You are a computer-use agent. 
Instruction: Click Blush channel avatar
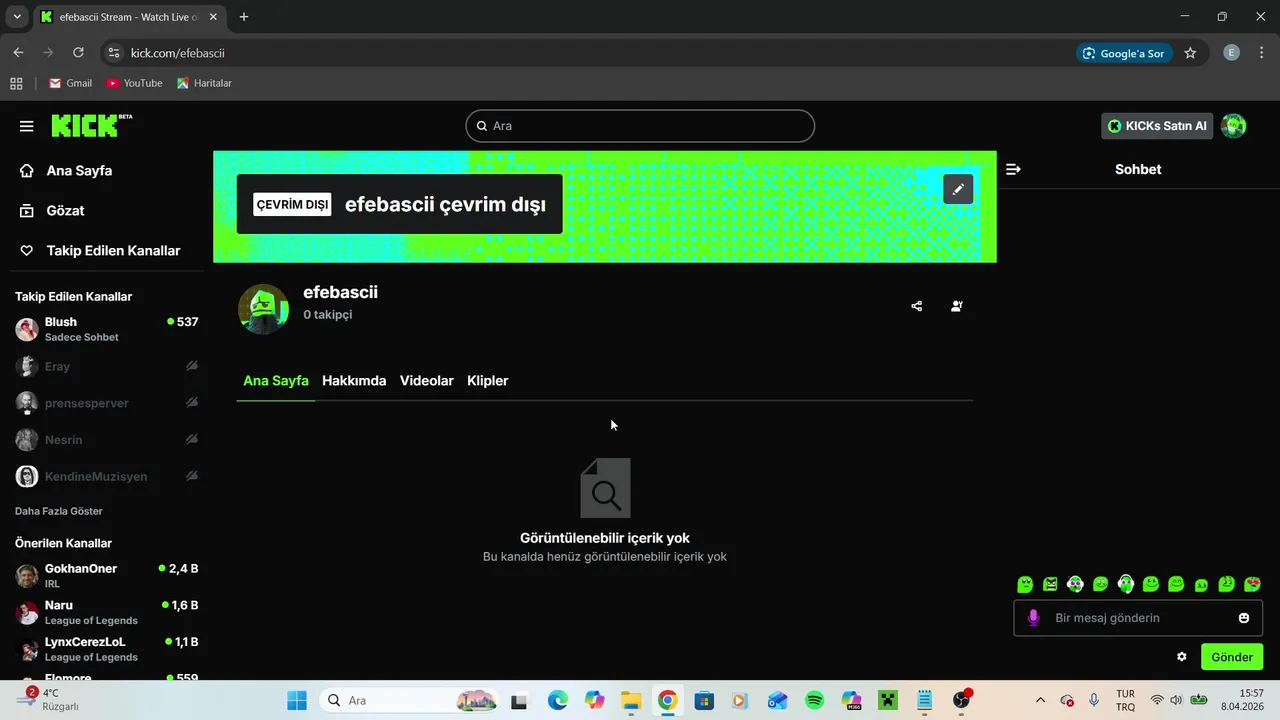coord(27,329)
